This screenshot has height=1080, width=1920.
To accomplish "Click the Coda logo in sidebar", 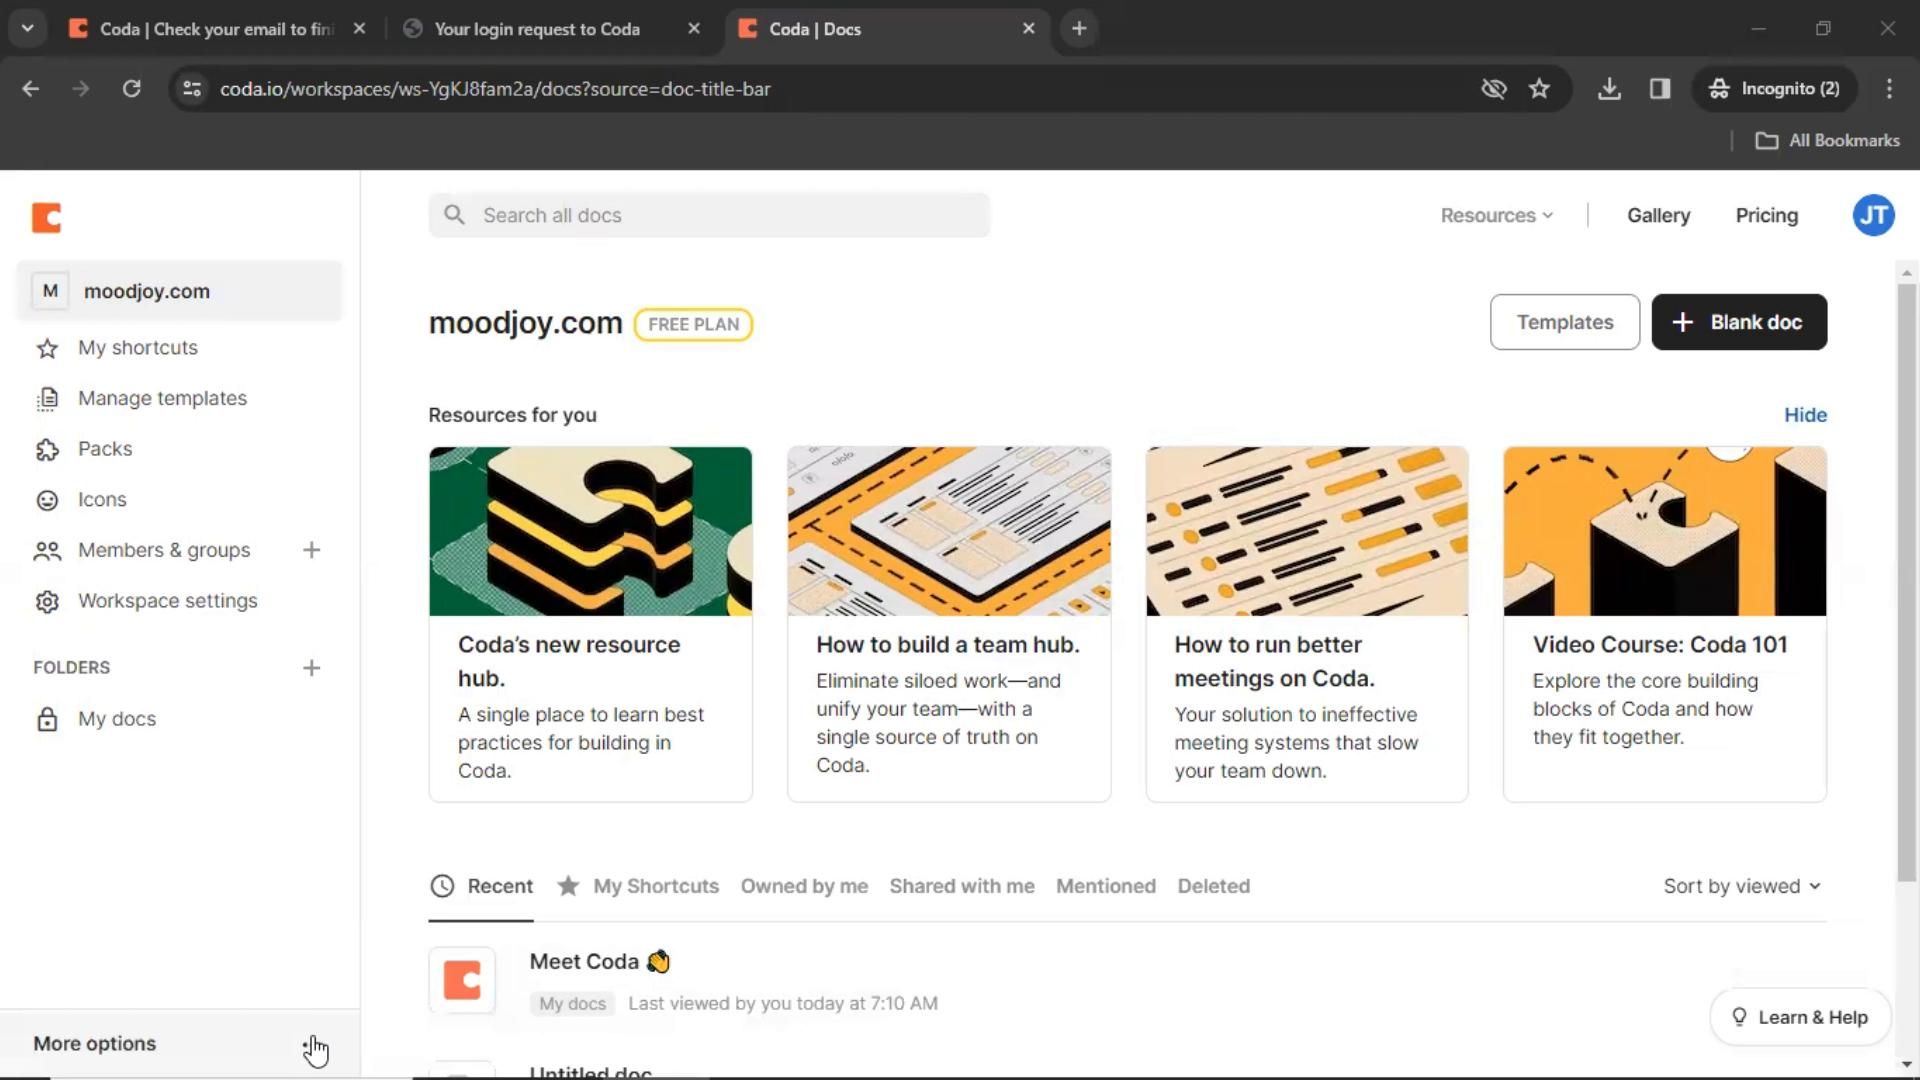I will [x=46, y=217].
